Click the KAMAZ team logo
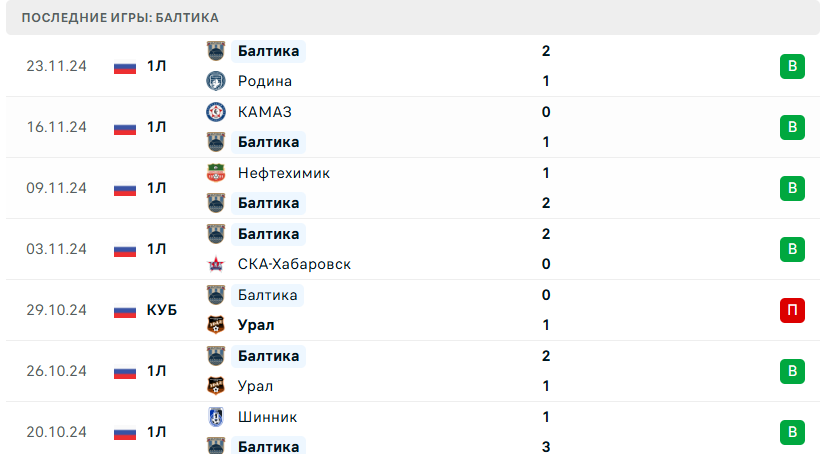The image size is (826, 454). 215,112
